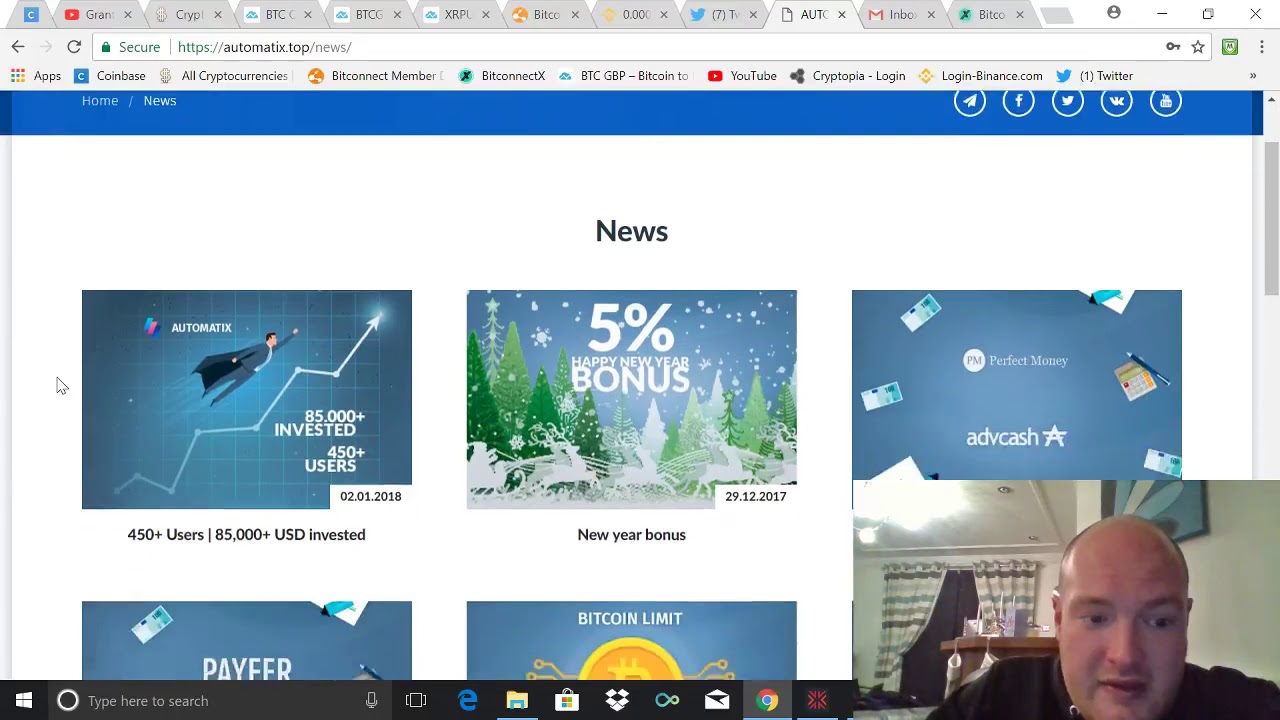Open the Apps grid in bookmarks bar
The height and width of the screenshot is (720, 1280).
coord(36,76)
